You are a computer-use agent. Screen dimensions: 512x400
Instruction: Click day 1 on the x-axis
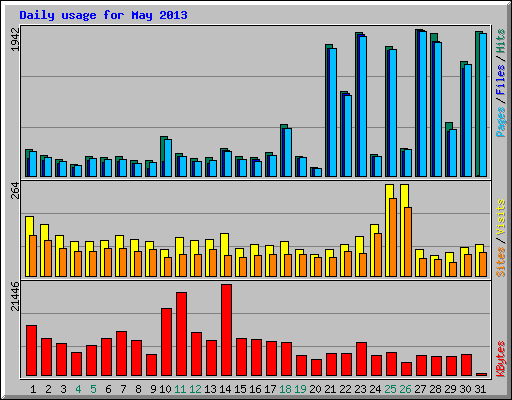[x=33, y=389]
